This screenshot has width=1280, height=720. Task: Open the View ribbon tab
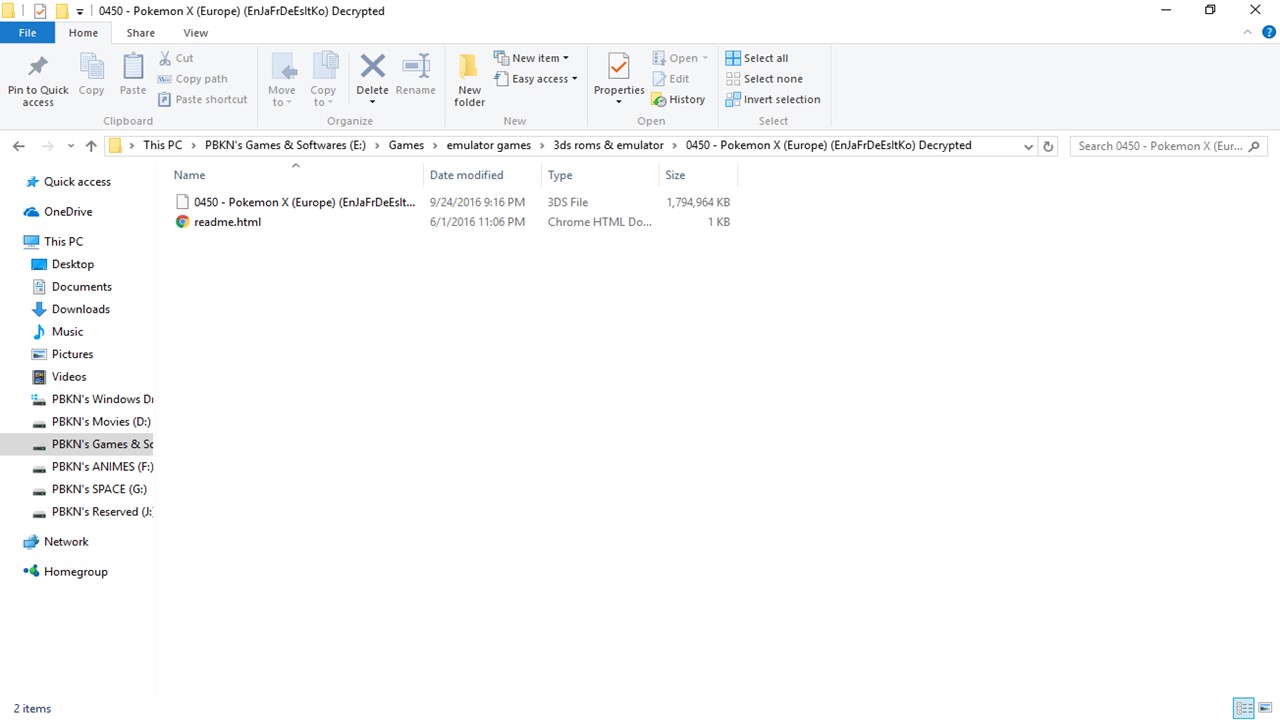196,33
